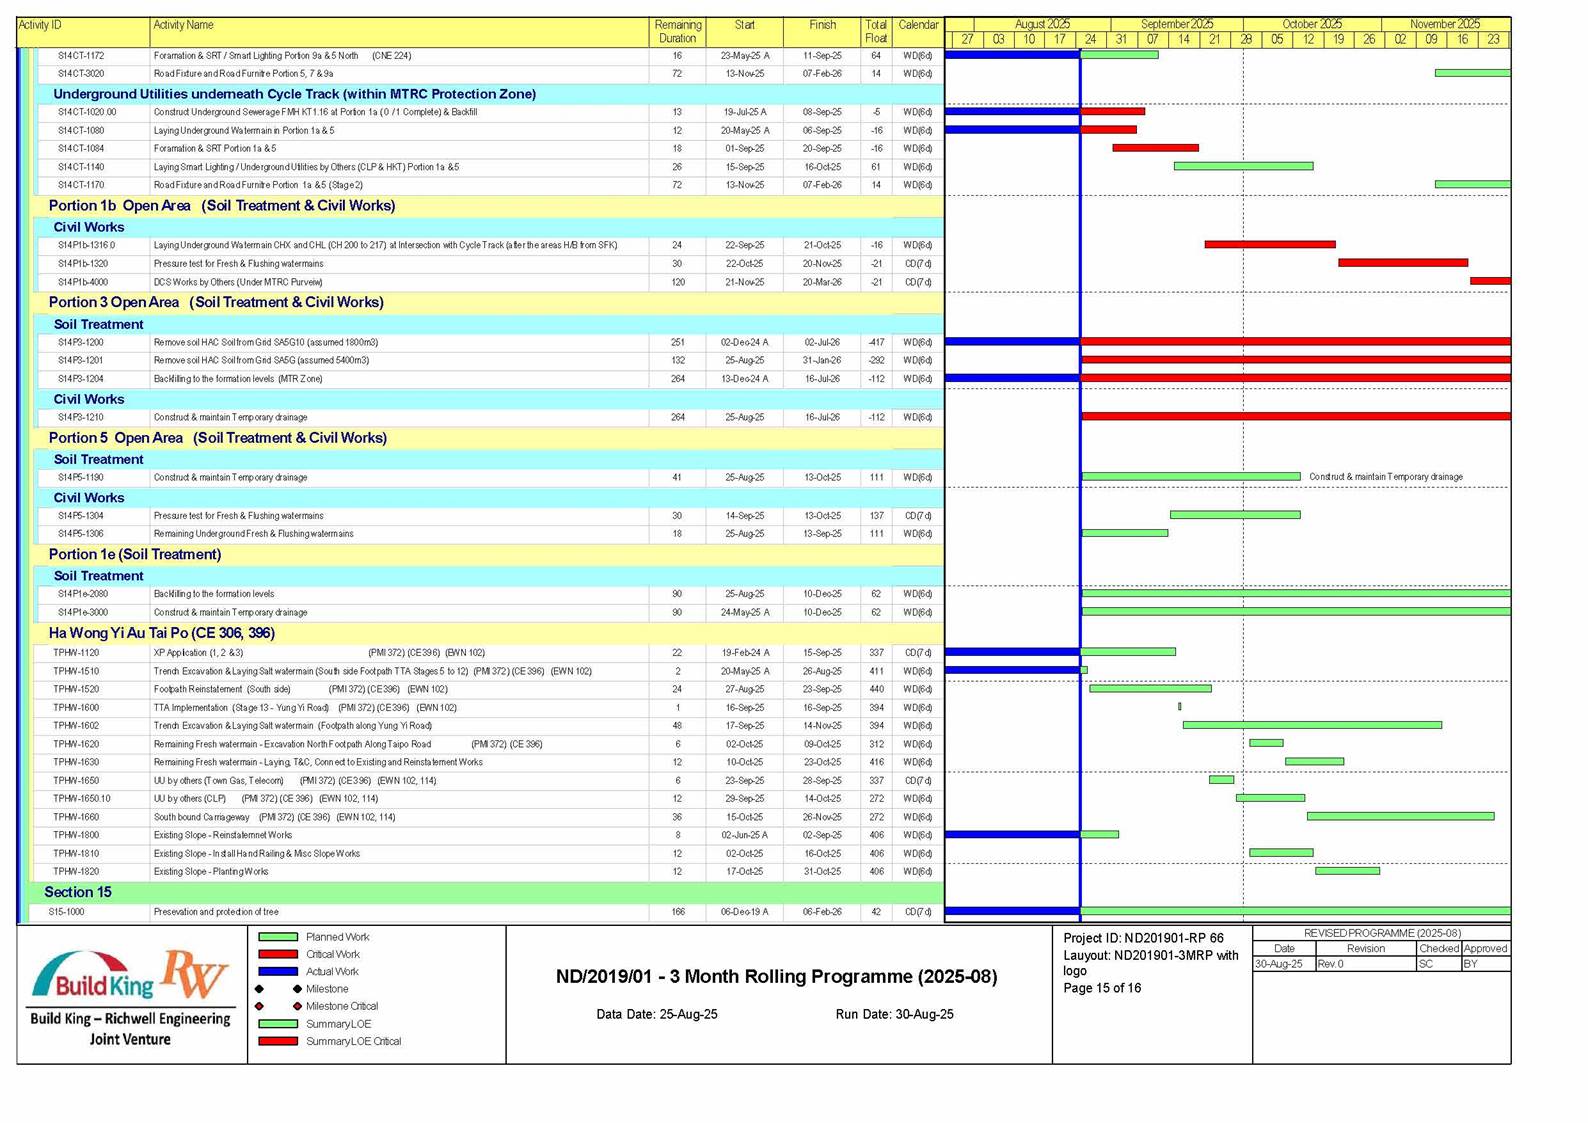Click the 'Data Date: 25-Aug-25' text
The image size is (1588, 1123).
point(657,1014)
